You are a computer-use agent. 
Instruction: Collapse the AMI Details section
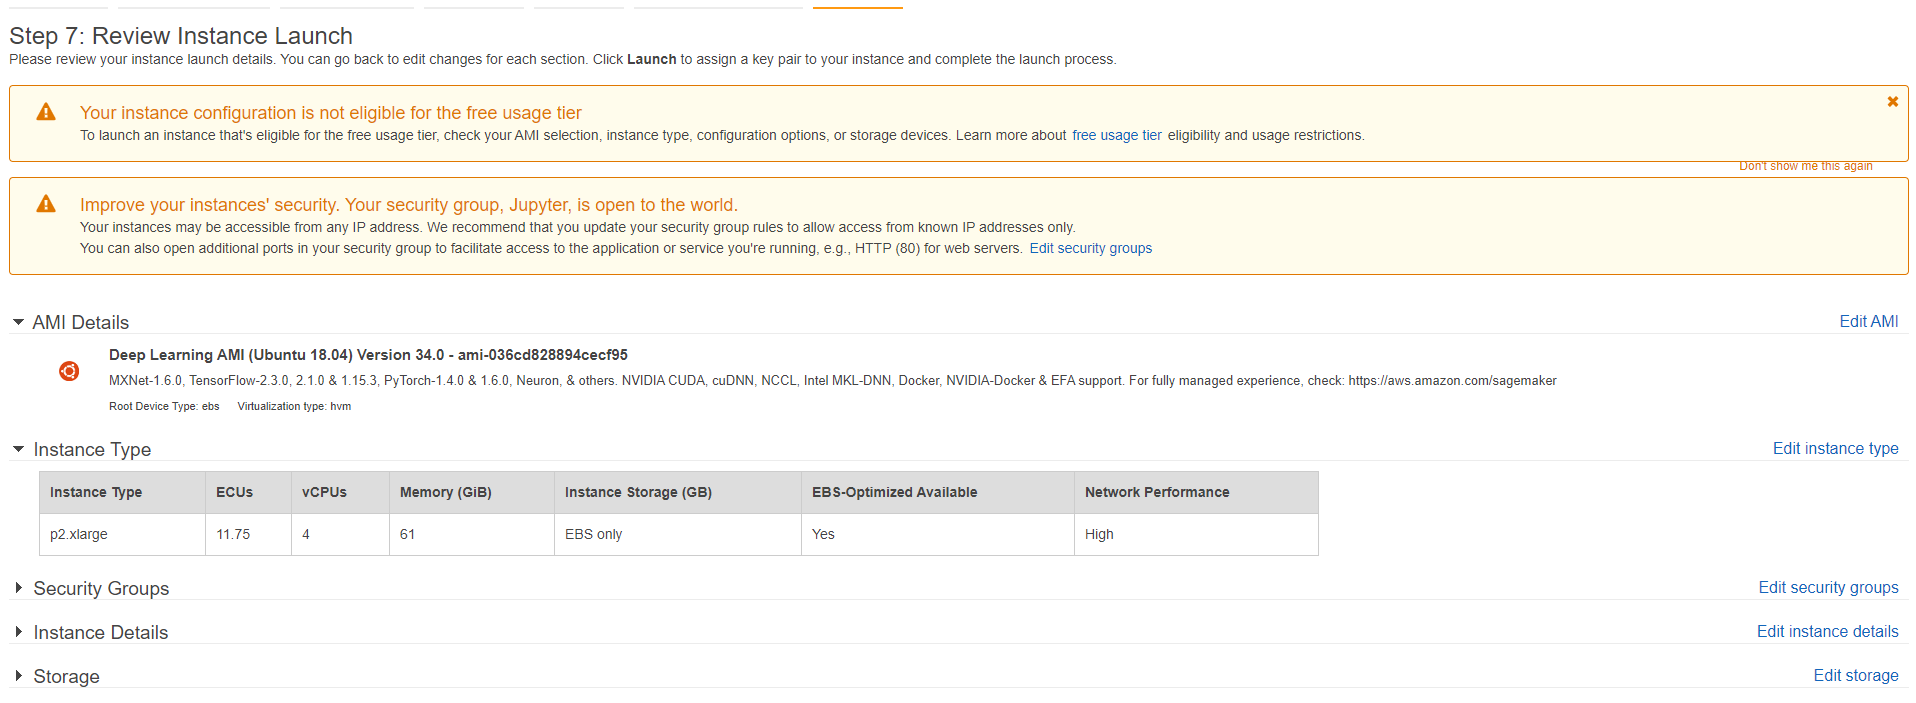pos(18,322)
